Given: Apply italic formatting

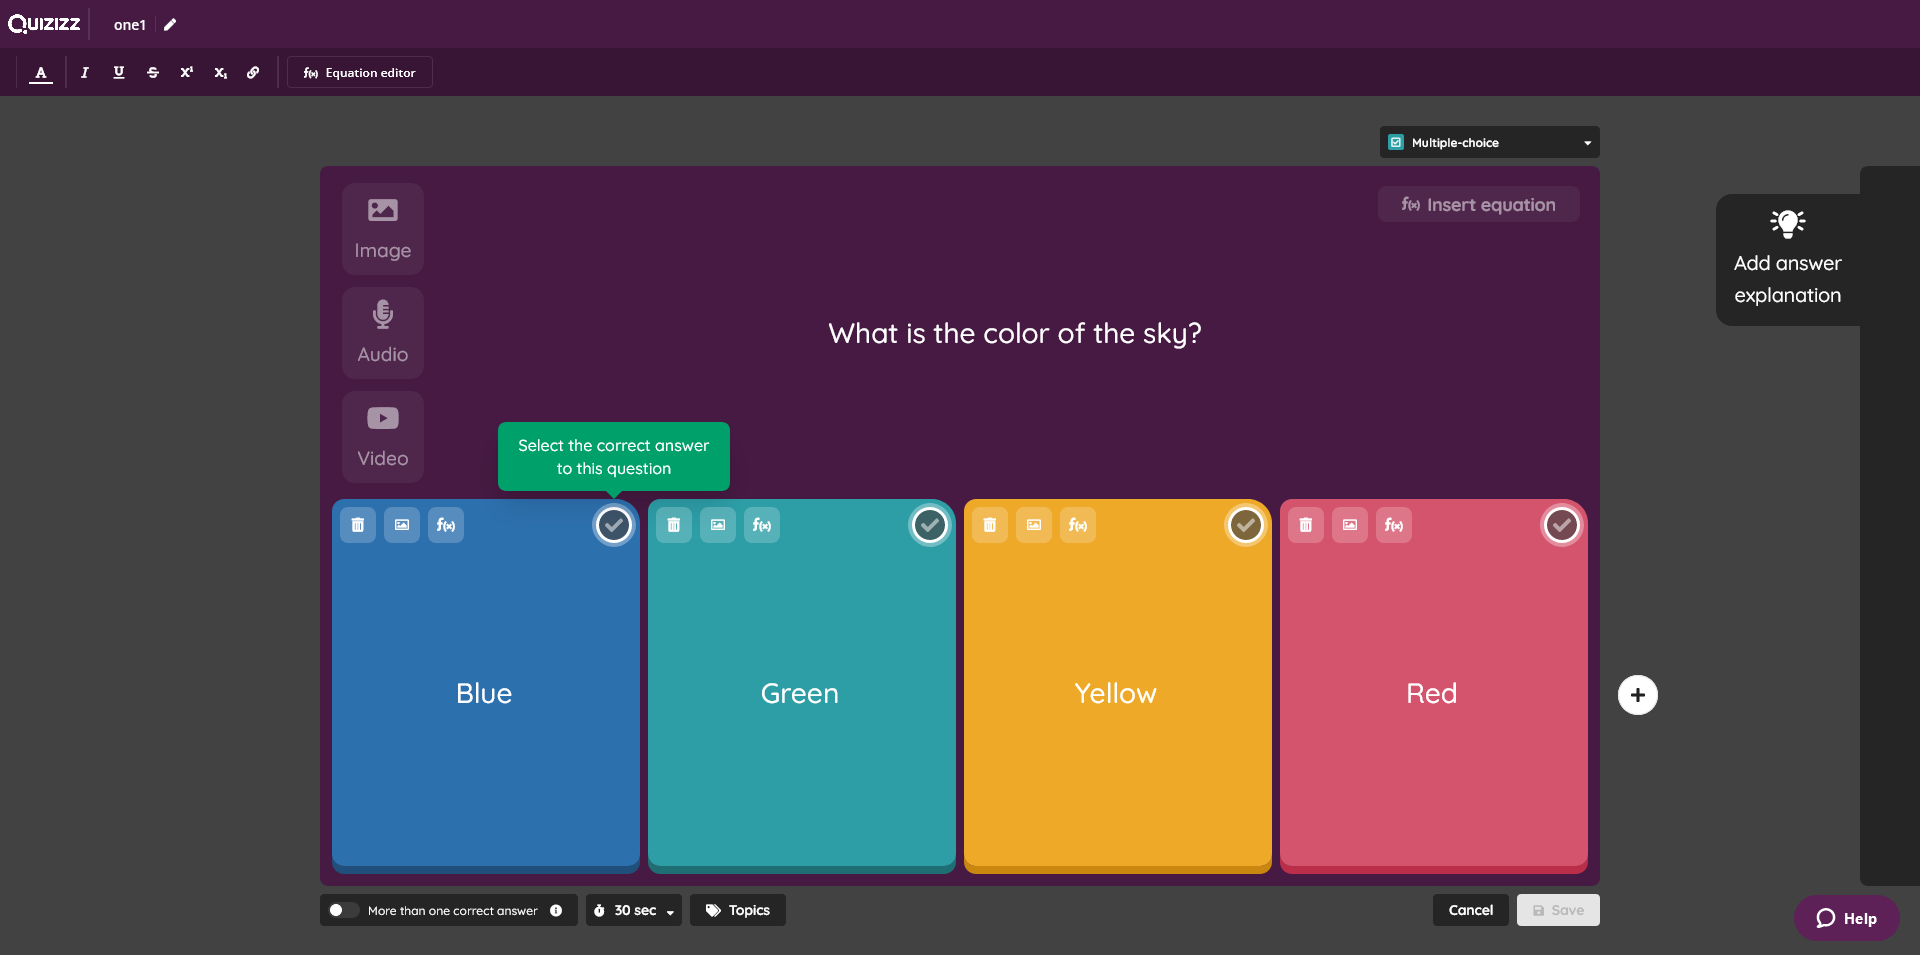Looking at the screenshot, I should 84,72.
